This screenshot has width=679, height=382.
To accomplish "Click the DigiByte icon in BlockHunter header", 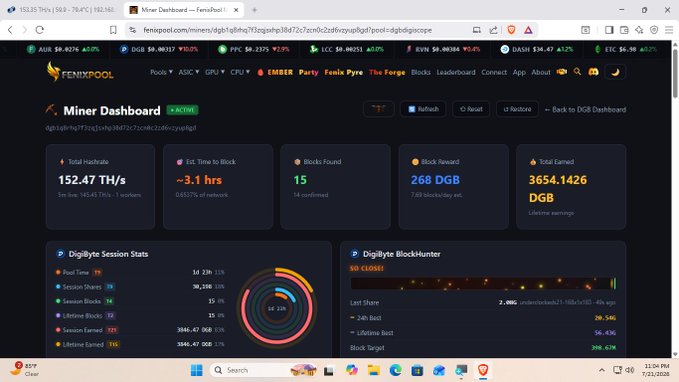I will click(355, 254).
